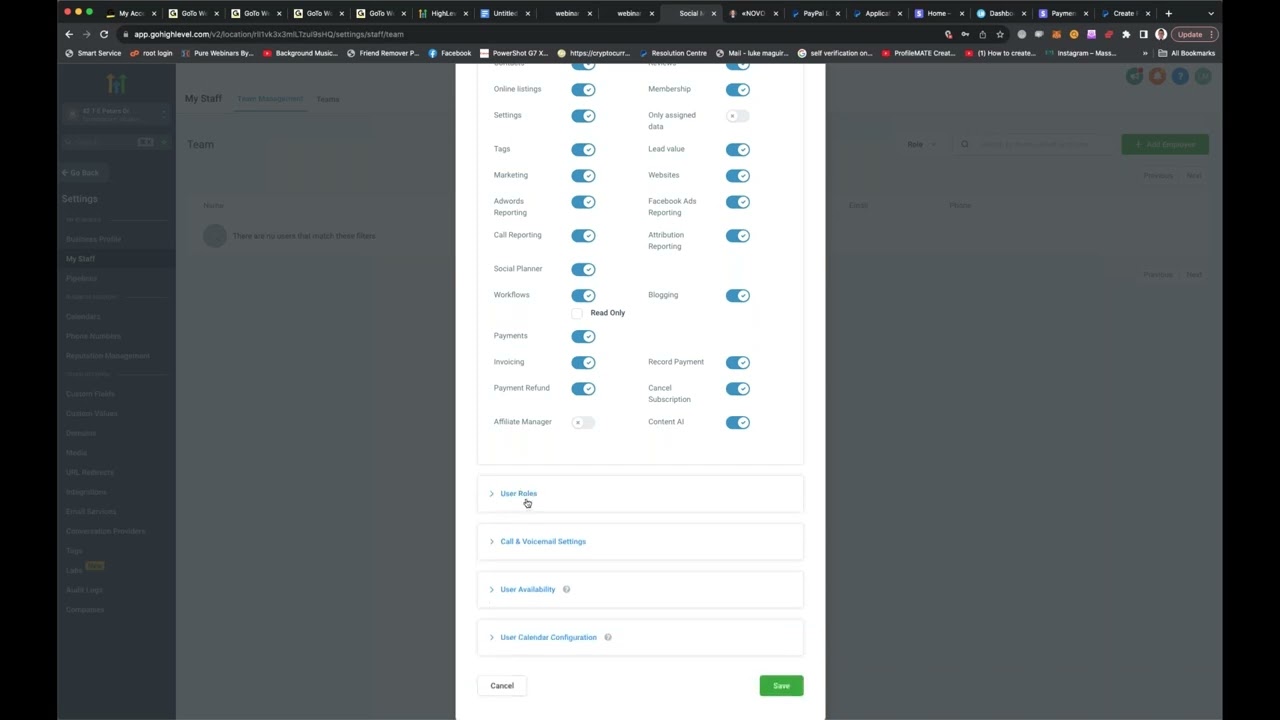Open the browser share icon
The width and height of the screenshot is (1280, 720).
coord(982,34)
